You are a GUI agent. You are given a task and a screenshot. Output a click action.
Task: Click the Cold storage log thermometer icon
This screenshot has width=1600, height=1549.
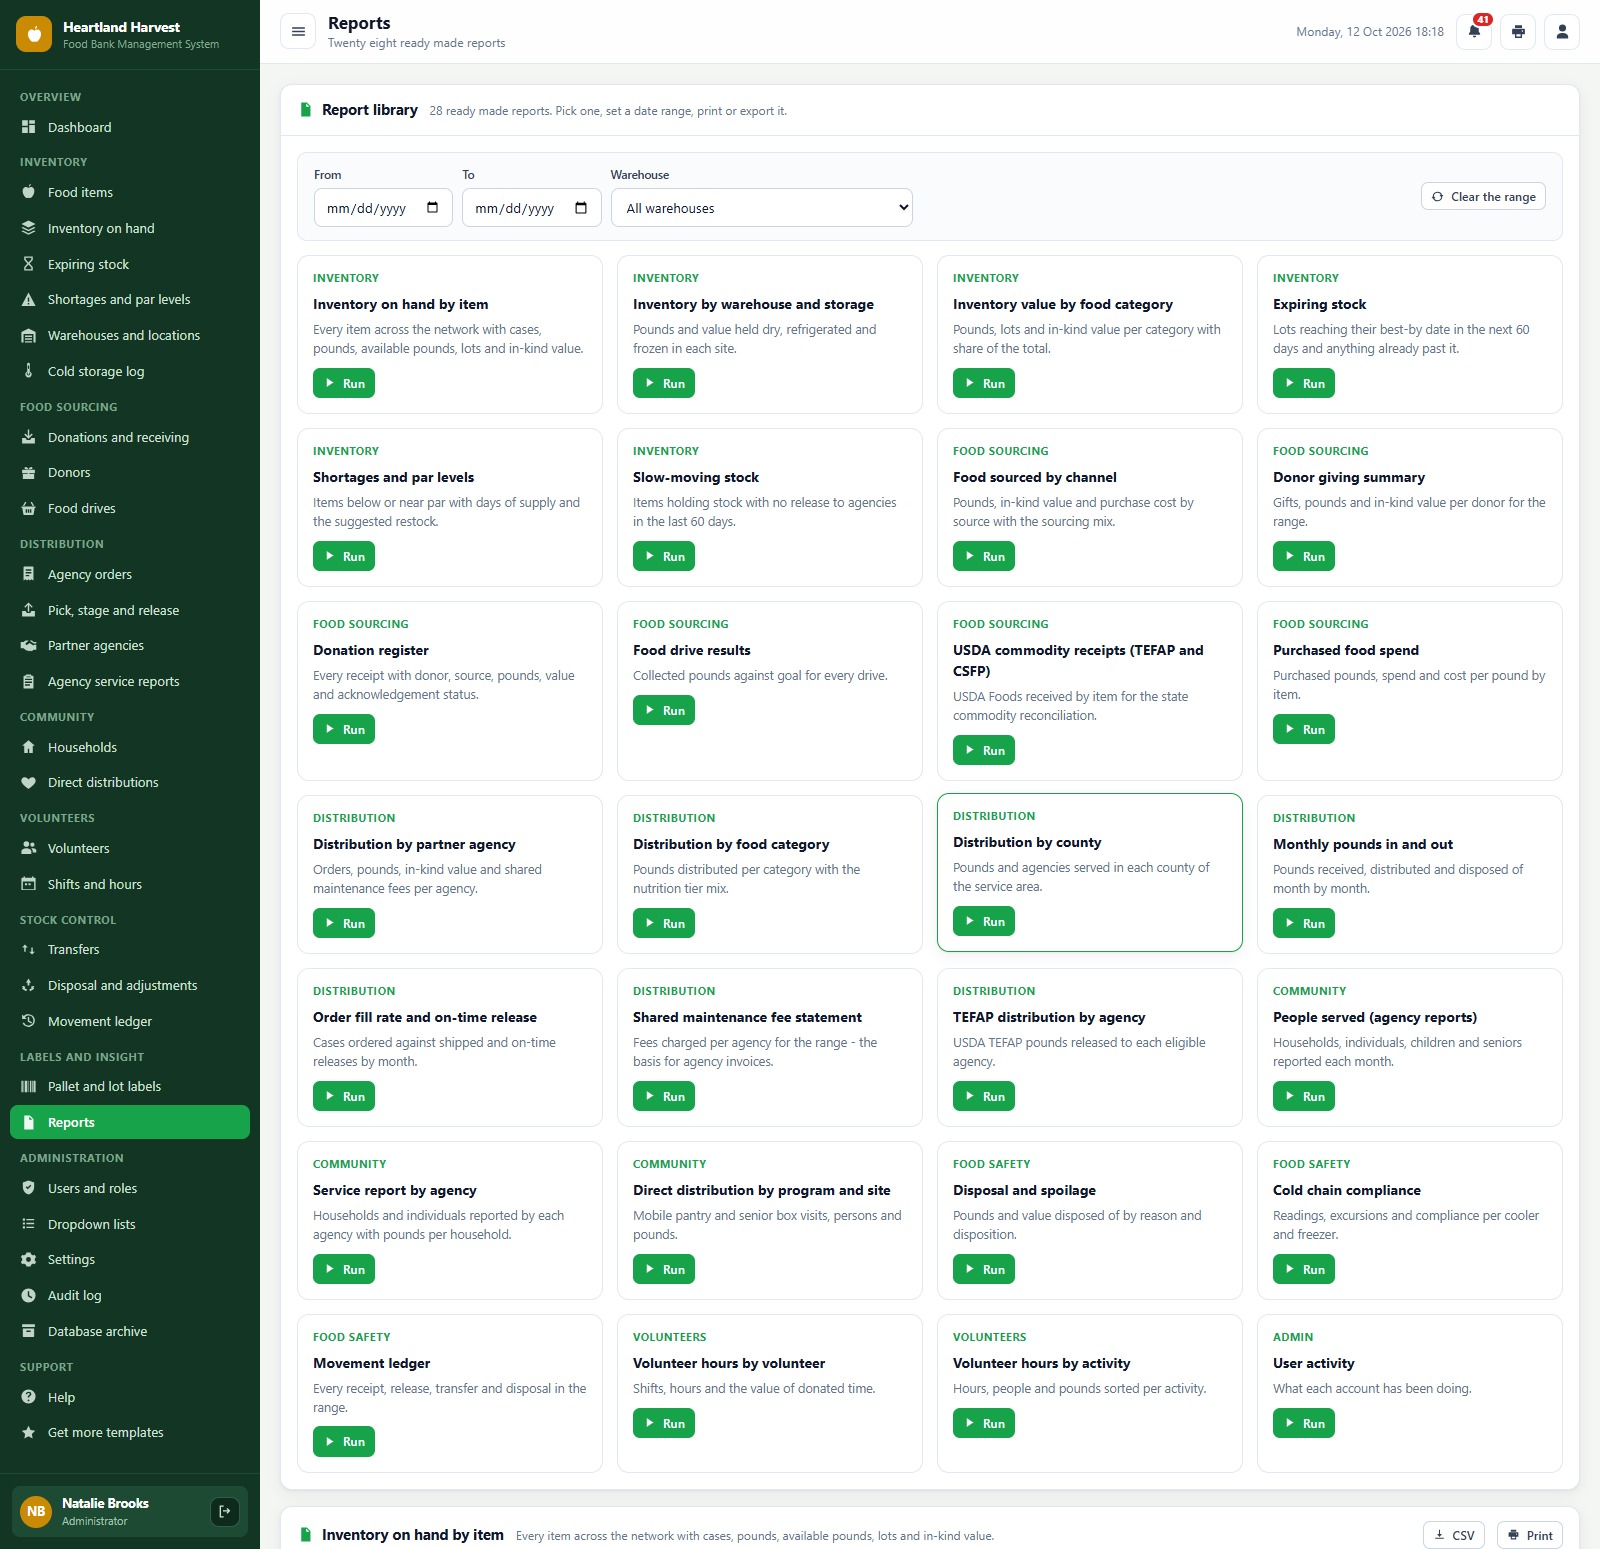point(29,371)
